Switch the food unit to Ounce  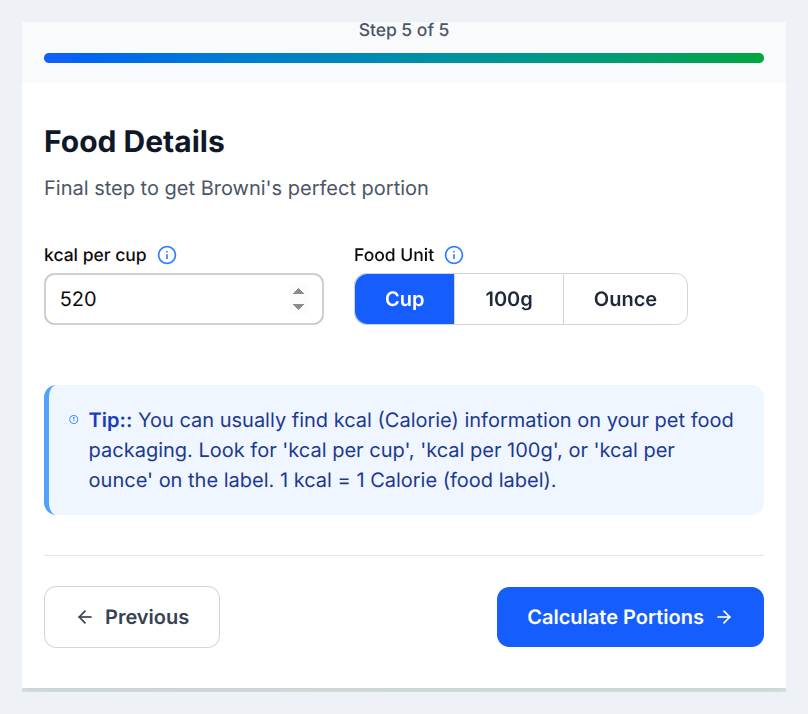625,298
